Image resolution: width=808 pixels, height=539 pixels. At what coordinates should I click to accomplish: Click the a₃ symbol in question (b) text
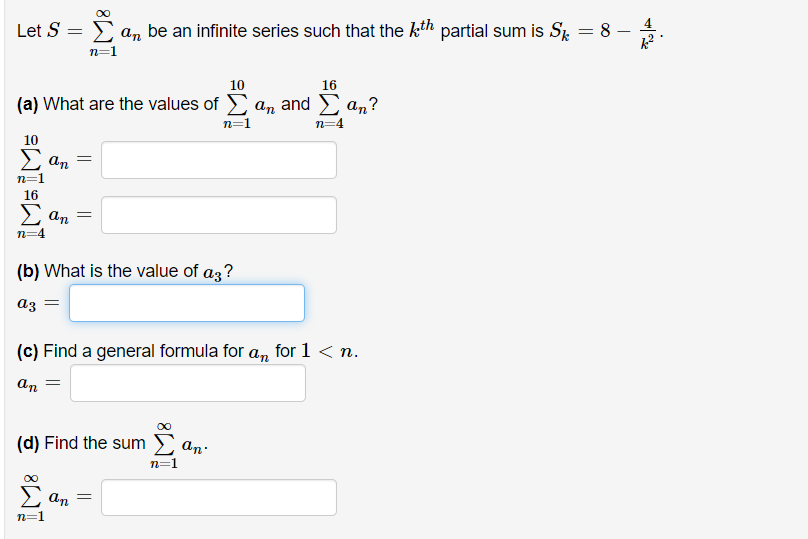coord(212,273)
